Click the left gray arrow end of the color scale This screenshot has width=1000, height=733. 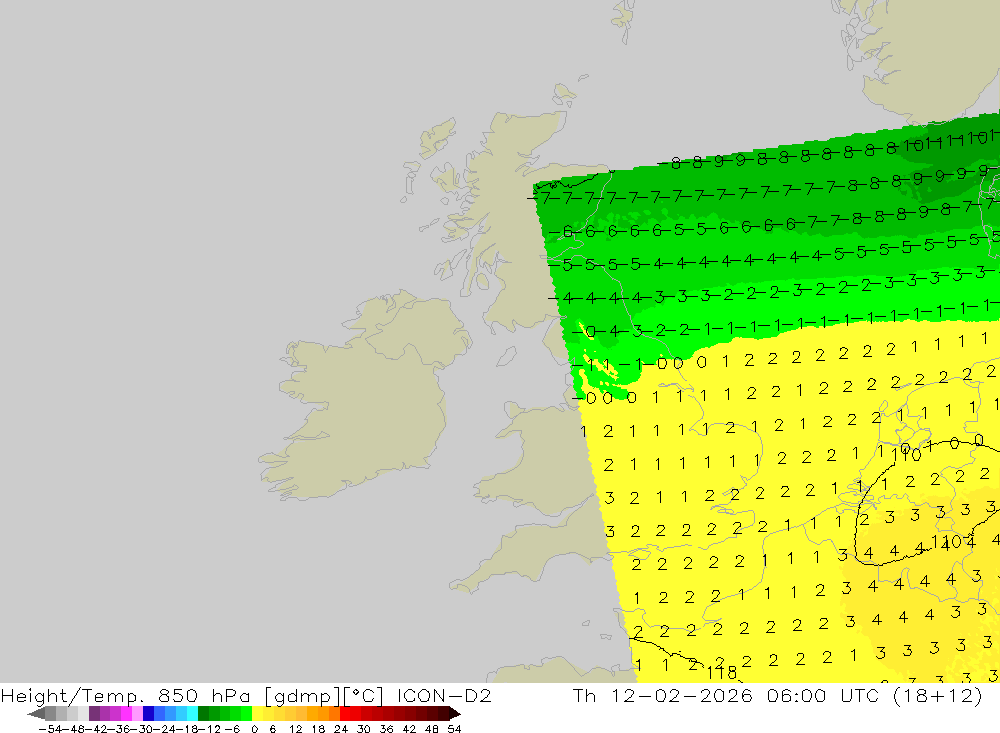[36, 713]
